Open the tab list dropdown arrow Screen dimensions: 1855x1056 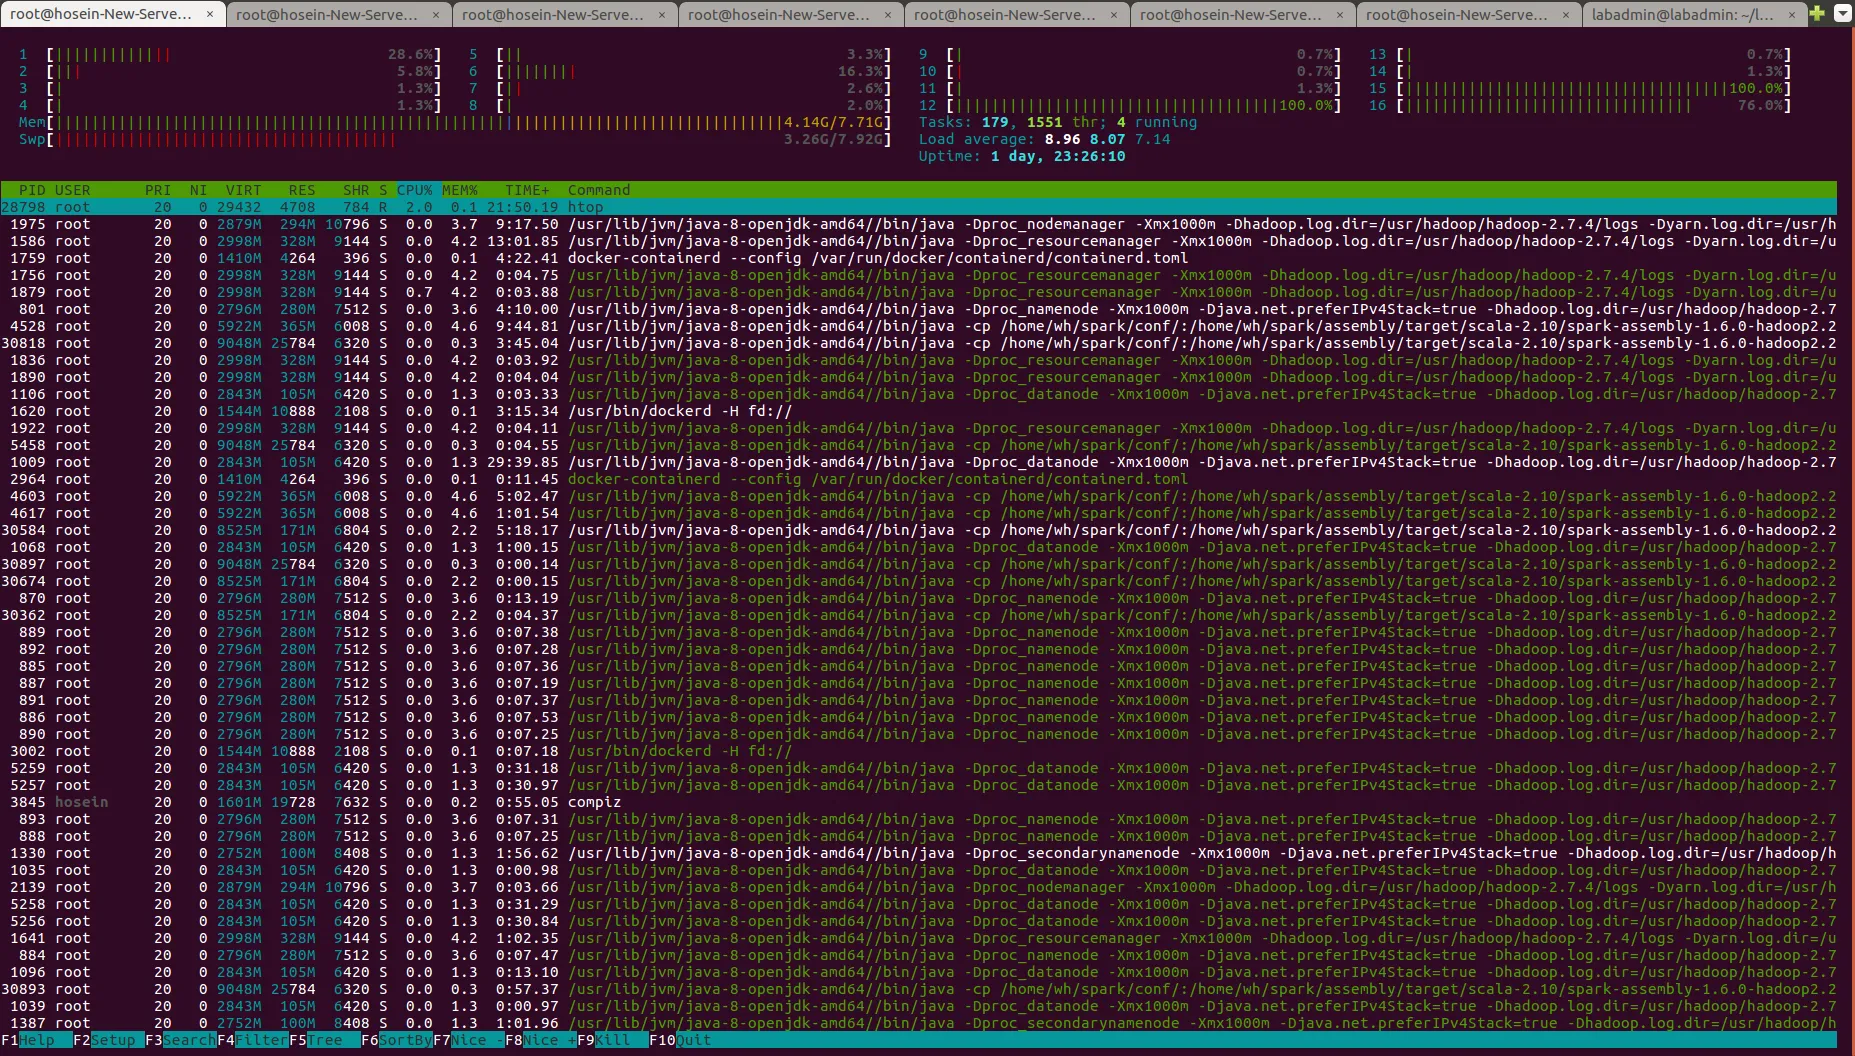1843,14
